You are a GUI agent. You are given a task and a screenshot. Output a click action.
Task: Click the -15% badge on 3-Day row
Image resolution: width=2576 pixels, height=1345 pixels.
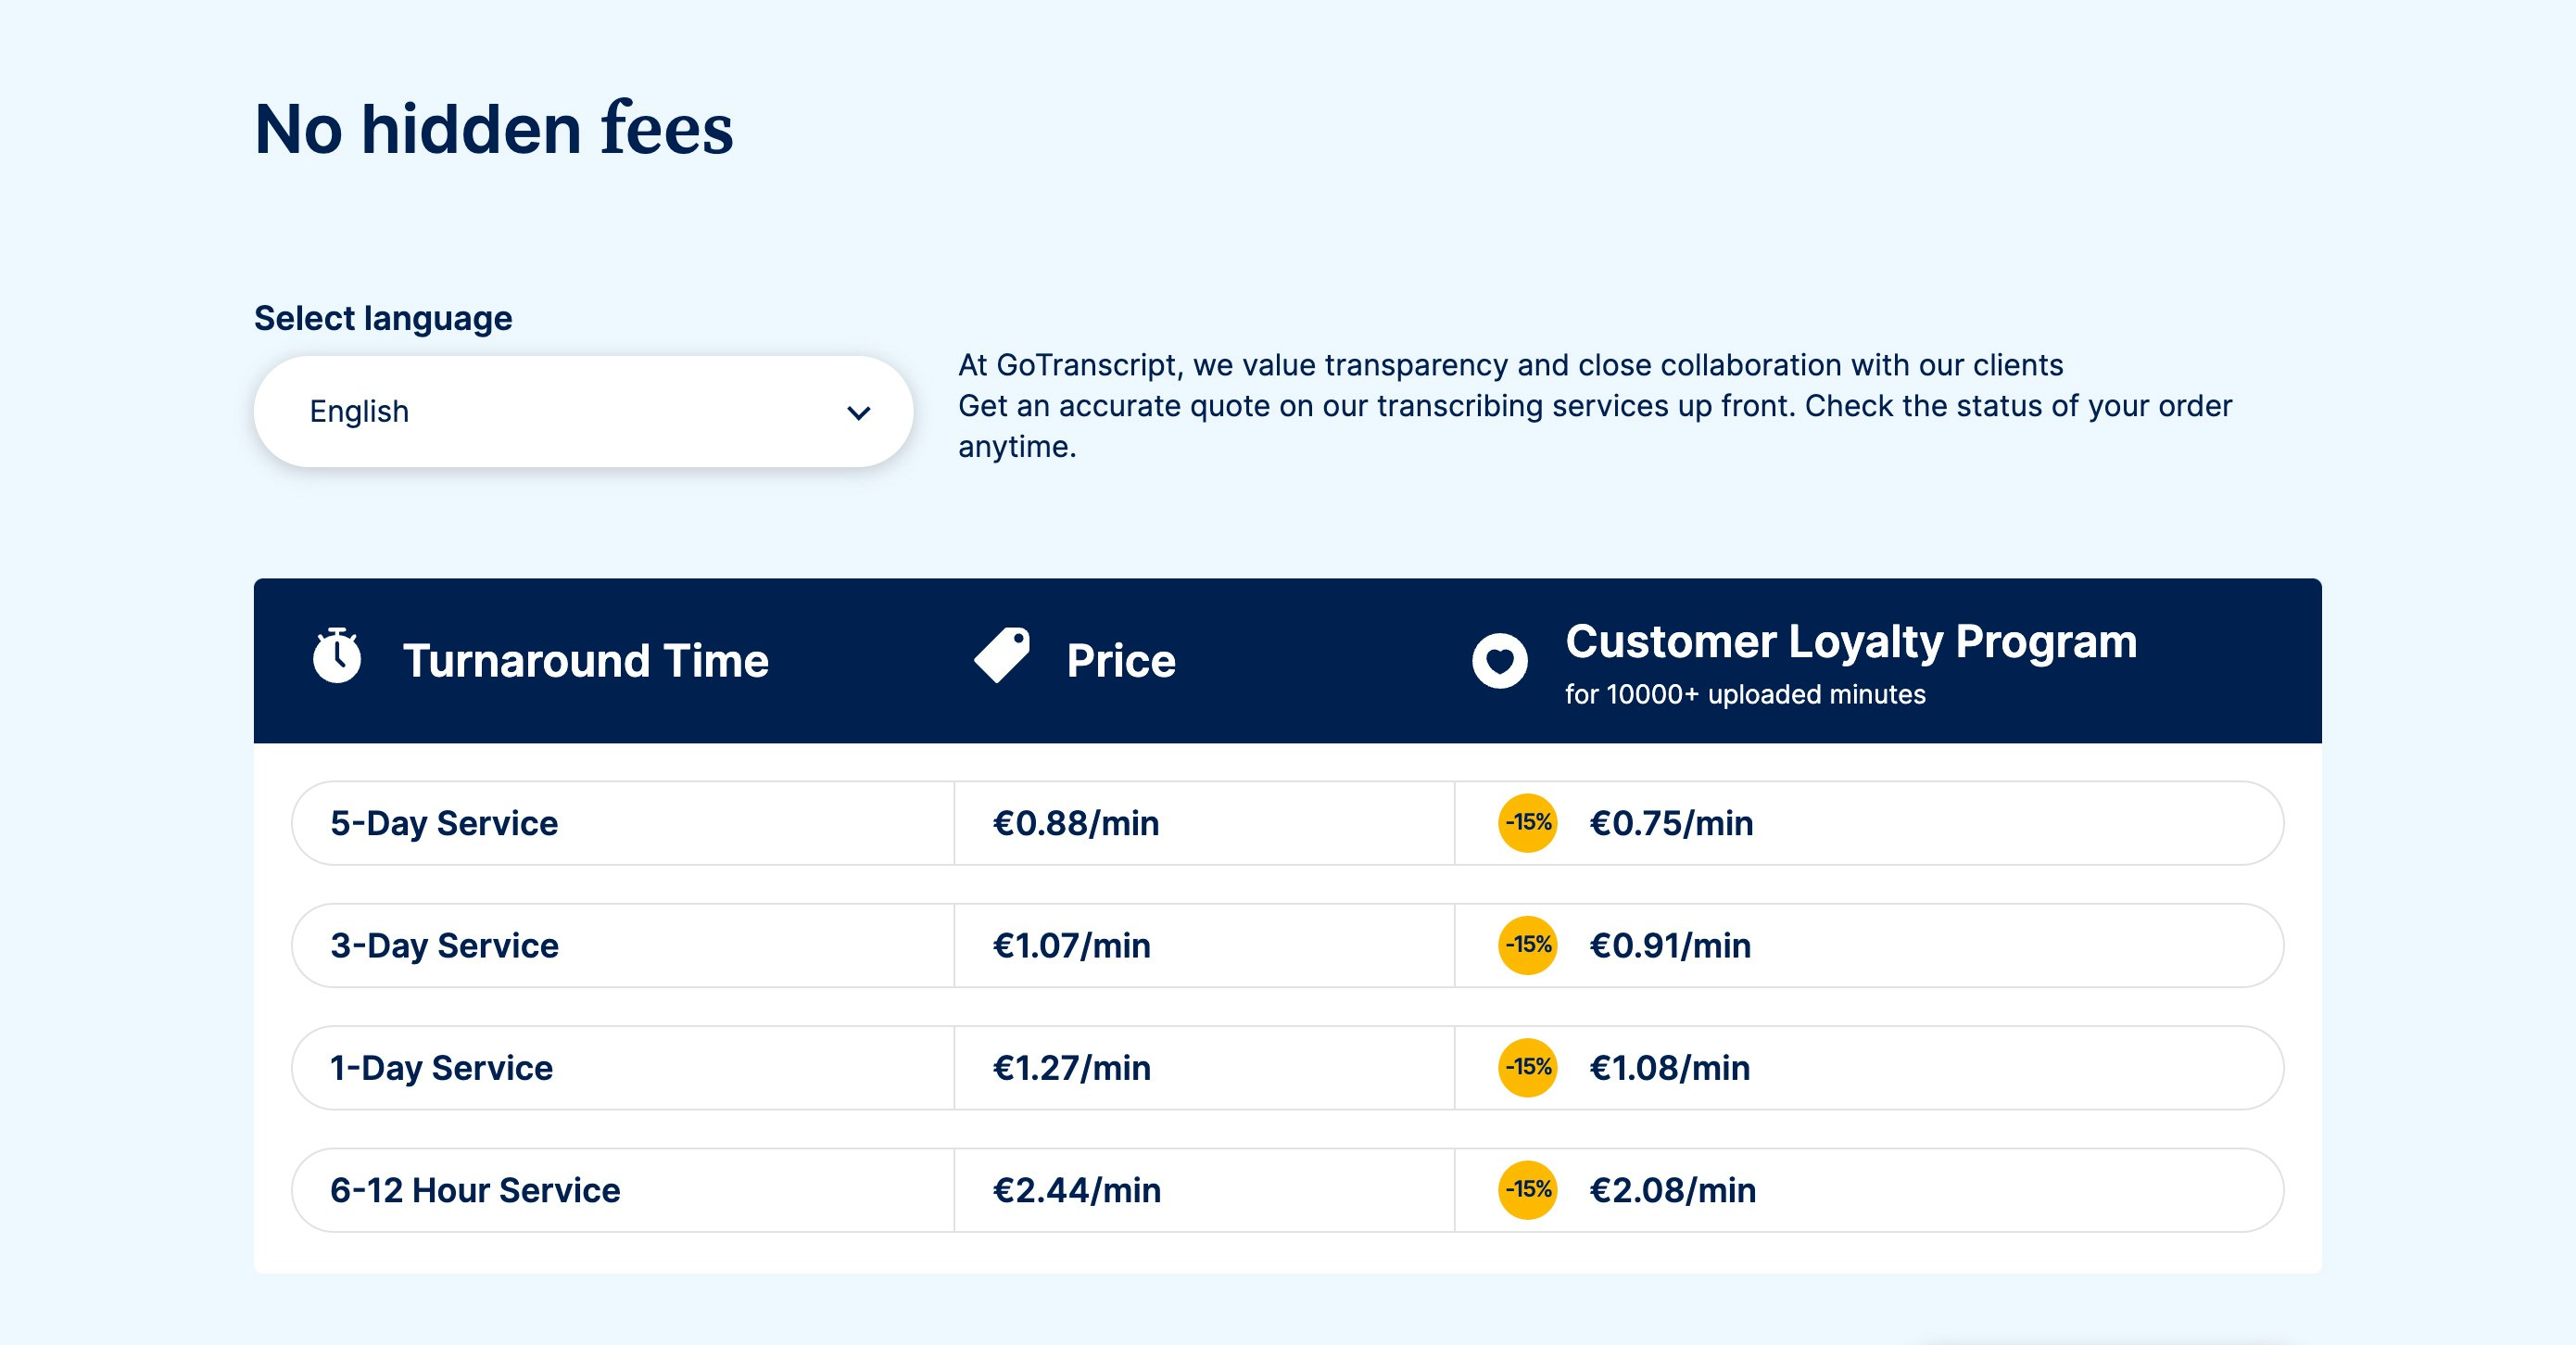point(1528,945)
